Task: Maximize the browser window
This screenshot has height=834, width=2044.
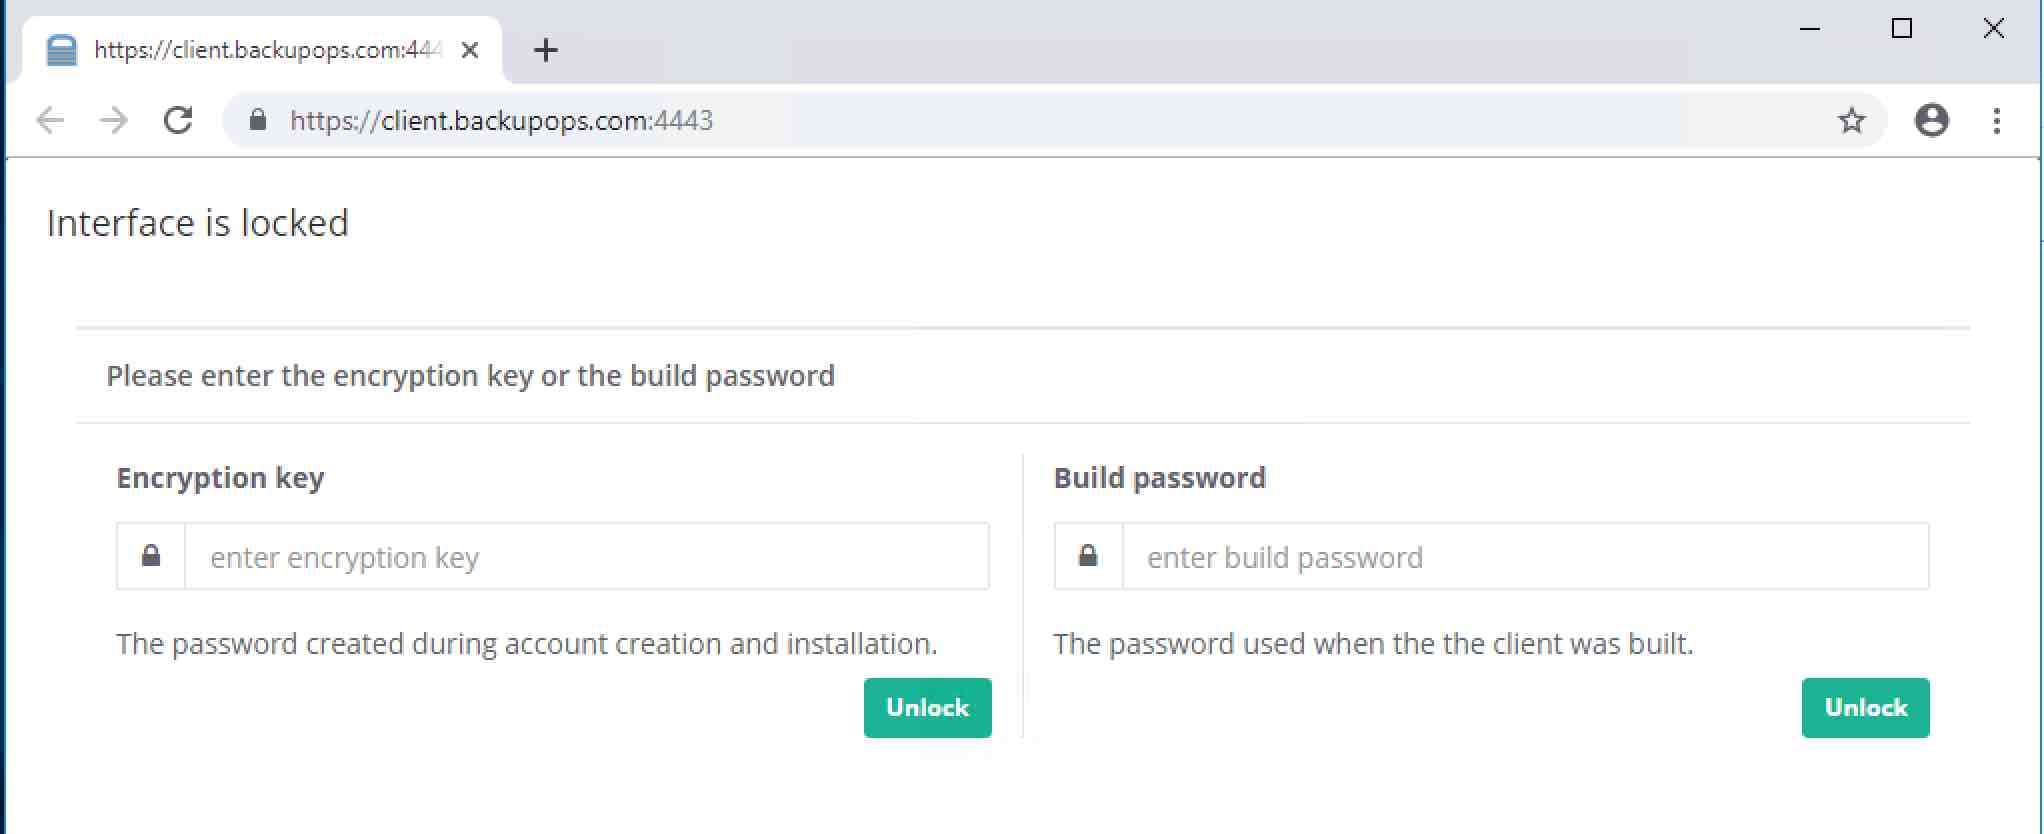Action: tap(1902, 29)
